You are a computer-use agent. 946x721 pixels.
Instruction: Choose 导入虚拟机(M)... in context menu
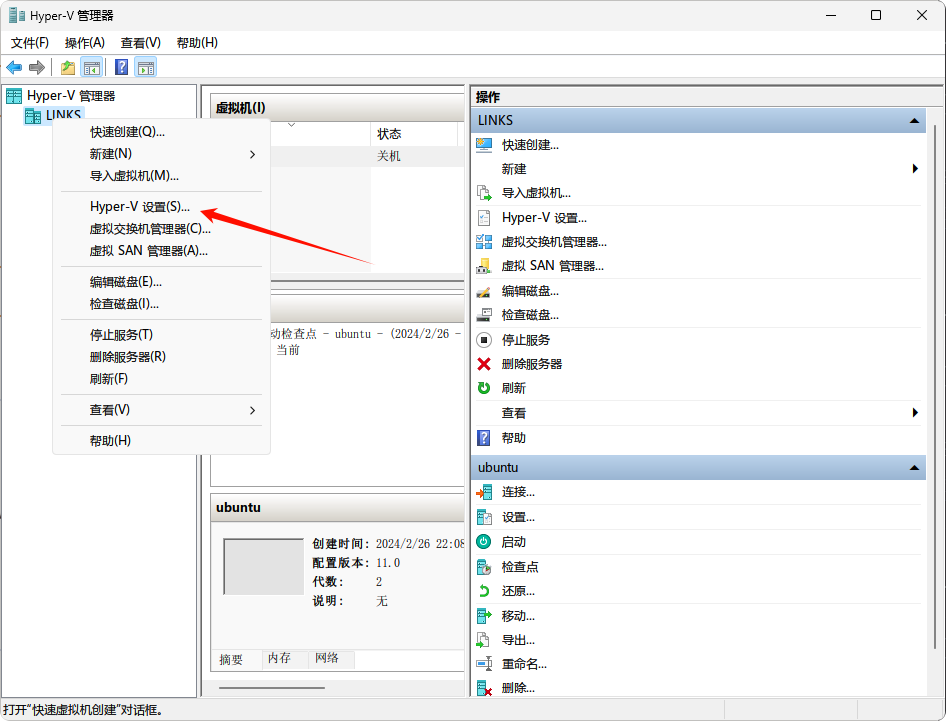click(162, 176)
